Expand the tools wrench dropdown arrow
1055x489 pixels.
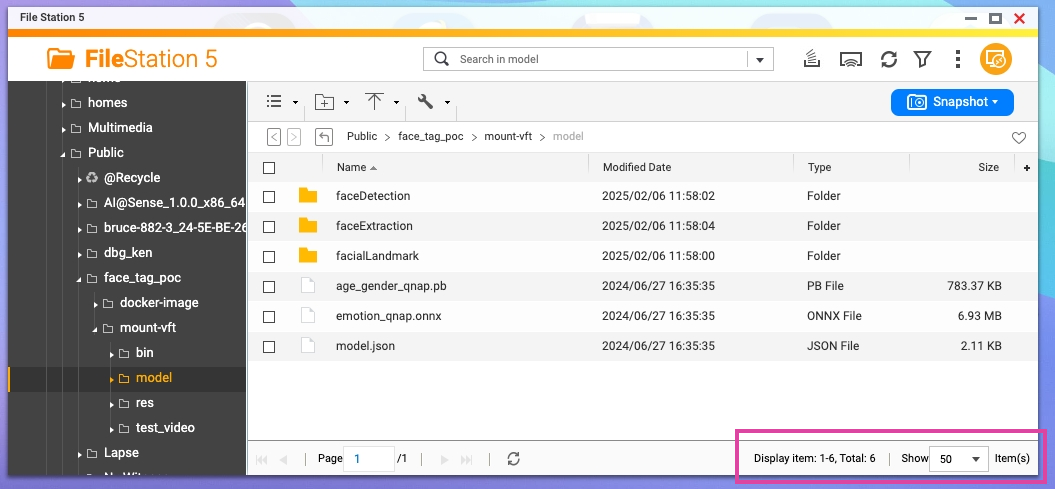447,103
